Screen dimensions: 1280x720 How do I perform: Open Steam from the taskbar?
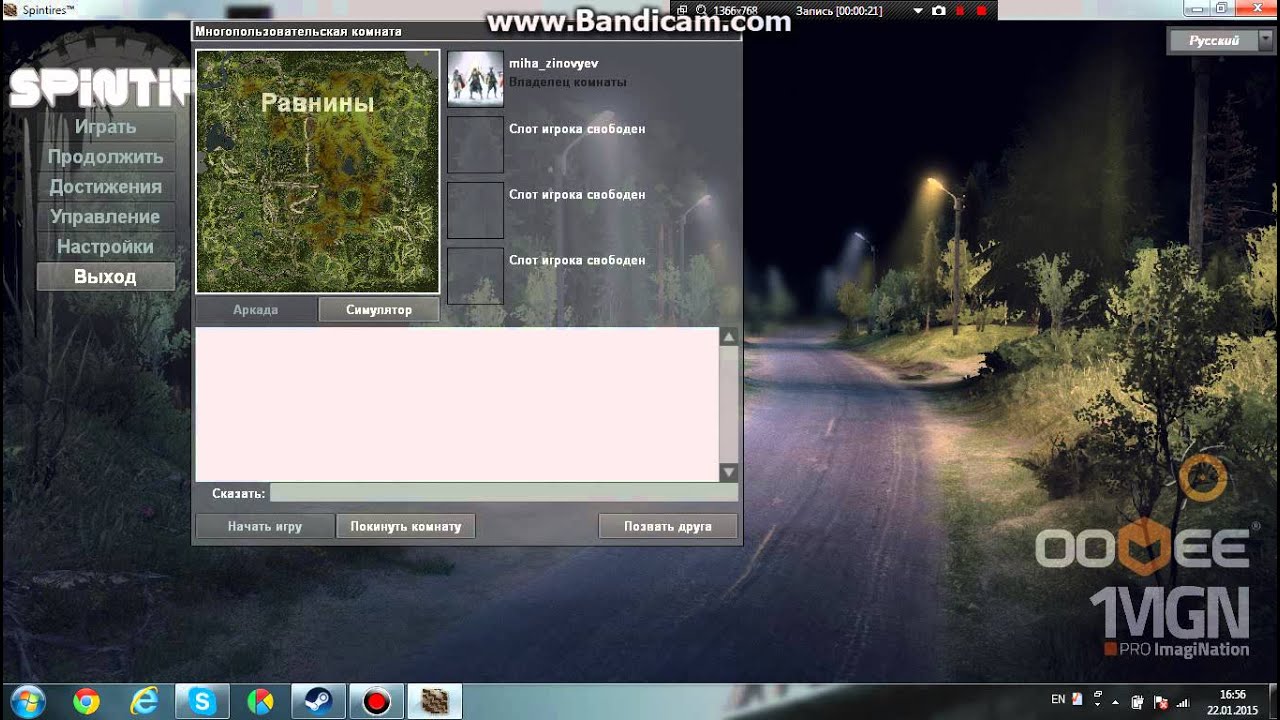coord(319,702)
